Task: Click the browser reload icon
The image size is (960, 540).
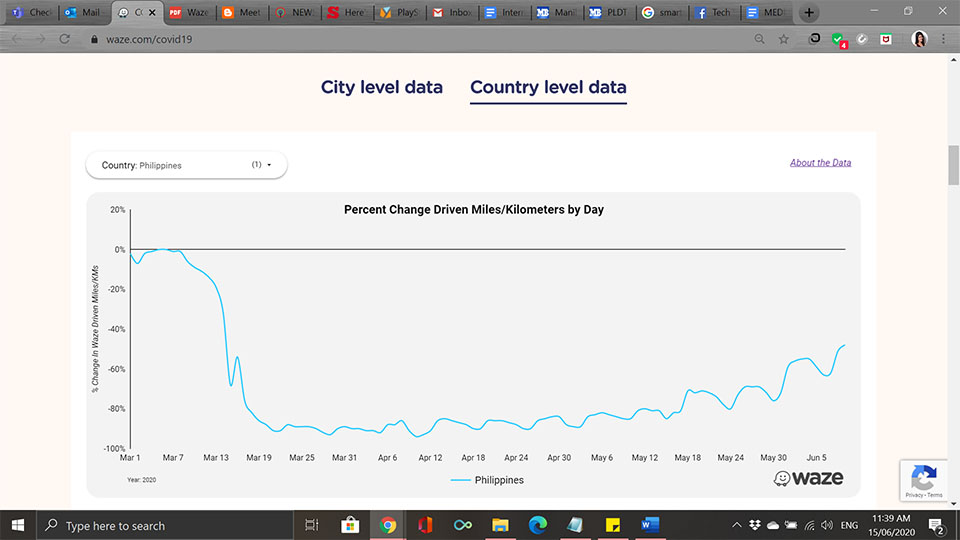Action: point(65,39)
